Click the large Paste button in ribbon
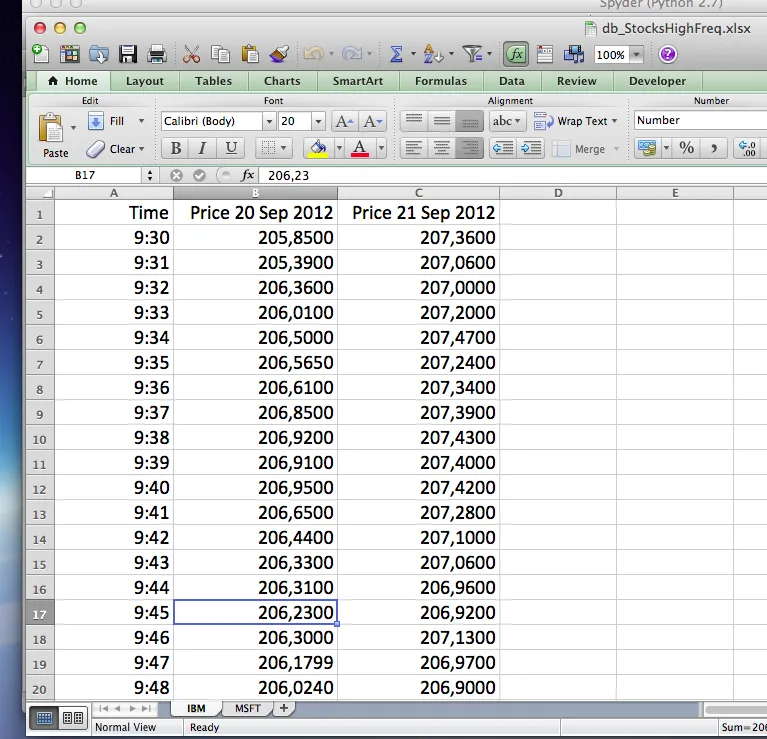 55,135
